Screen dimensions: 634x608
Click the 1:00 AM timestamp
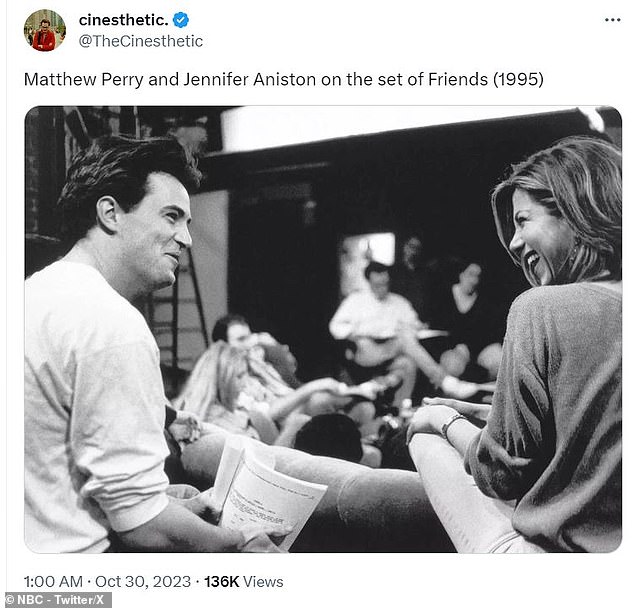click(x=53, y=582)
